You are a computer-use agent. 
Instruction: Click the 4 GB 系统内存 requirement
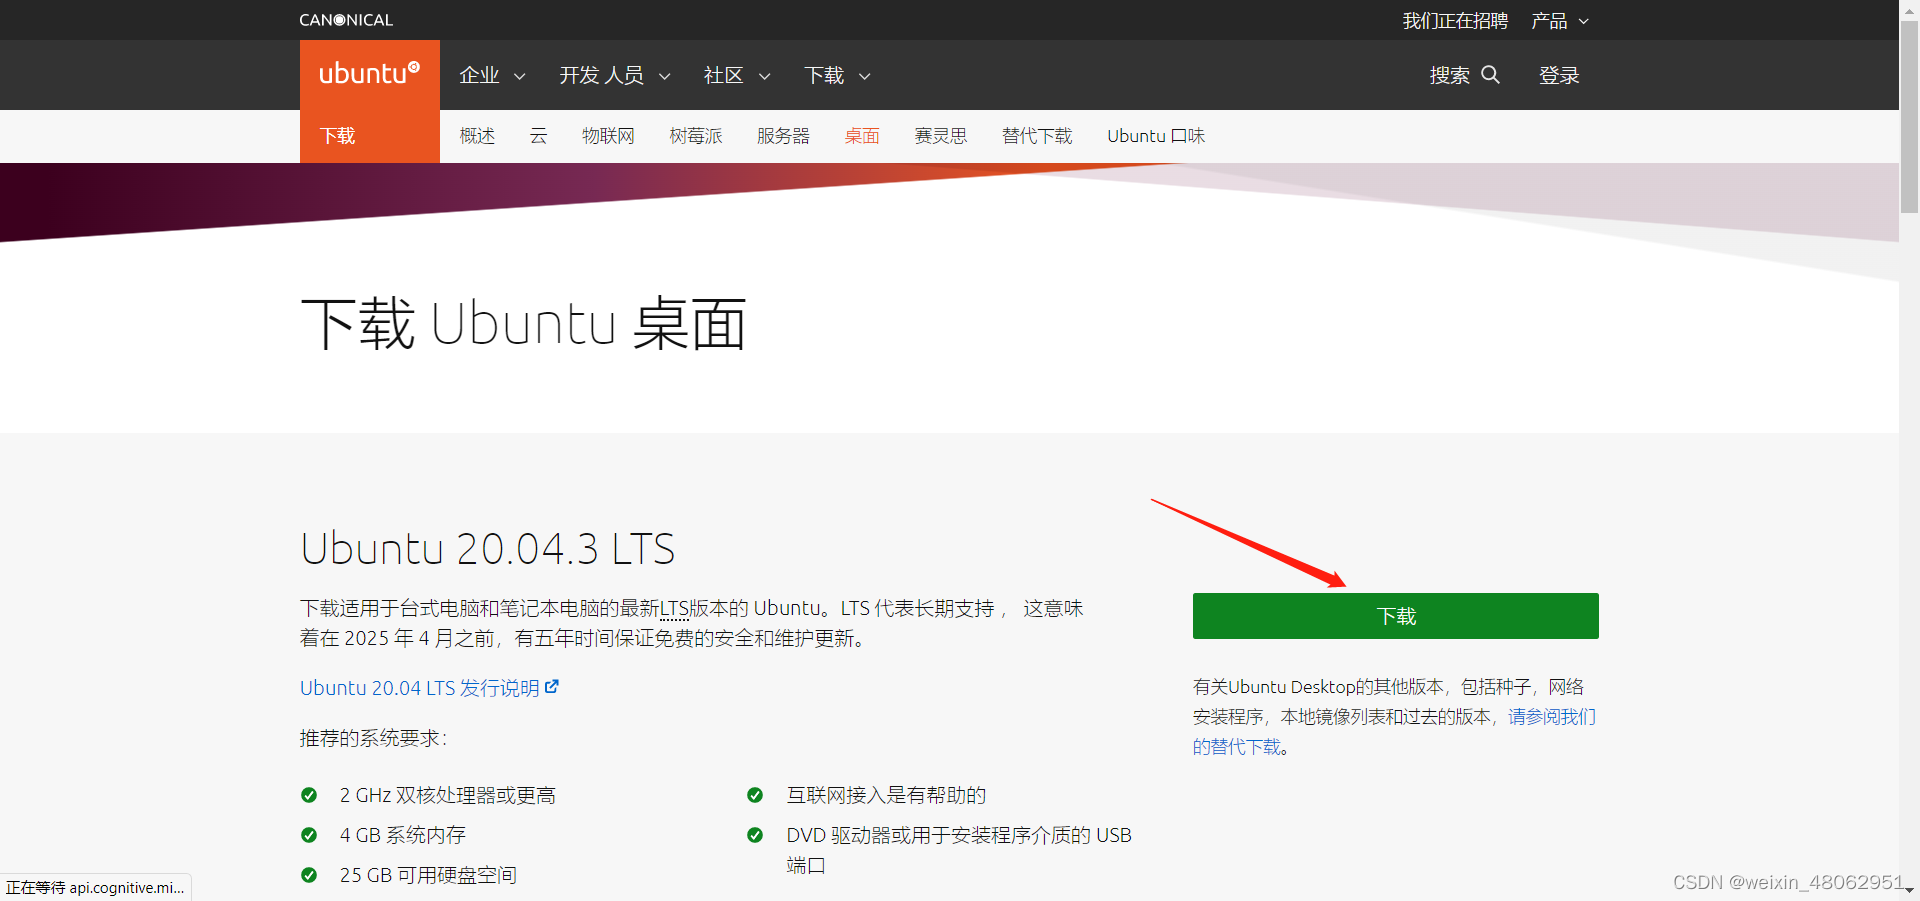coord(403,835)
